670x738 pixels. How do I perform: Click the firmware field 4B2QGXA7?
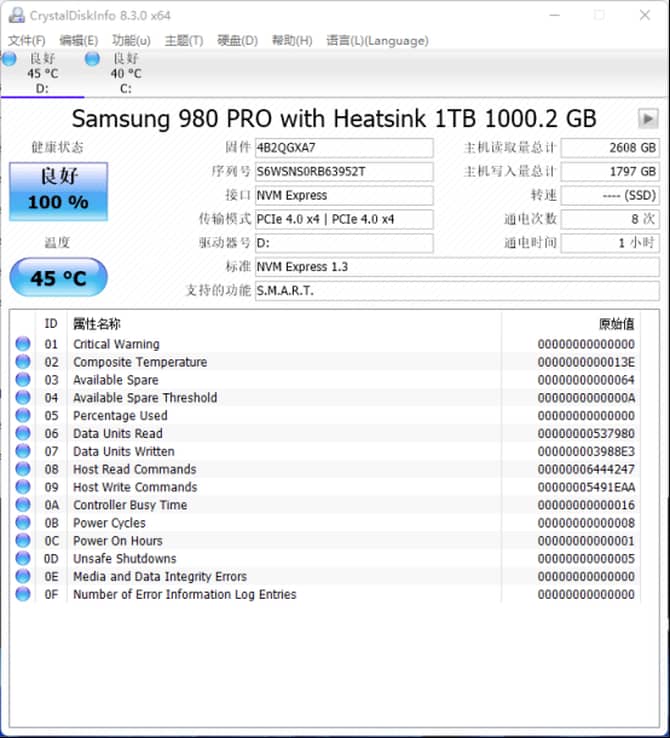(x=344, y=148)
